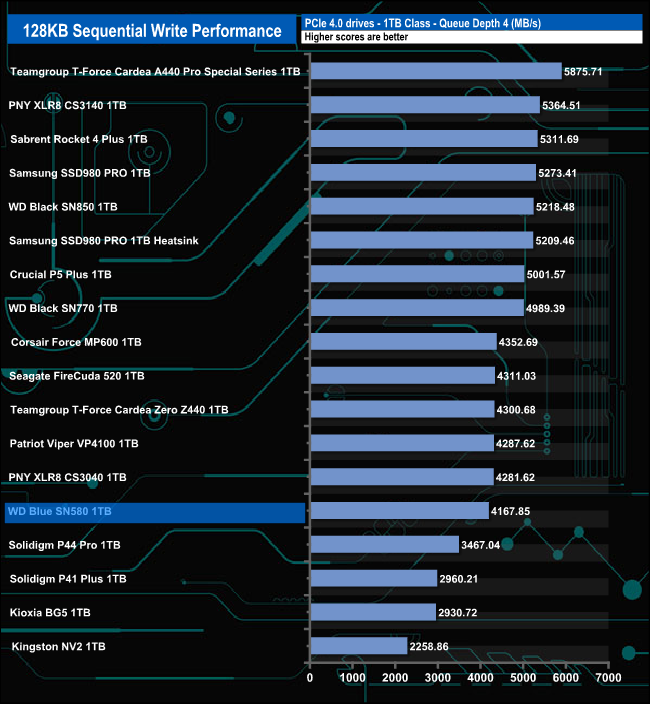Click the Seagate FireCuda 520 1TB label
The image size is (650, 704).
tap(77, 376)
